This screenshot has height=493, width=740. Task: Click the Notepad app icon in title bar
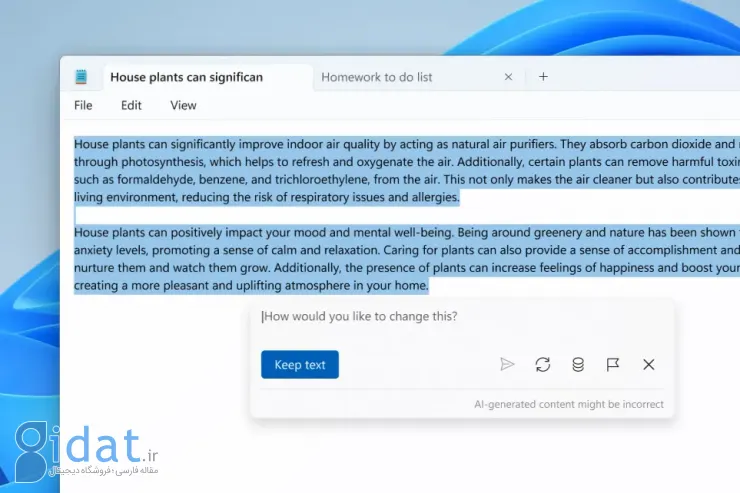(x=81, y=77)
